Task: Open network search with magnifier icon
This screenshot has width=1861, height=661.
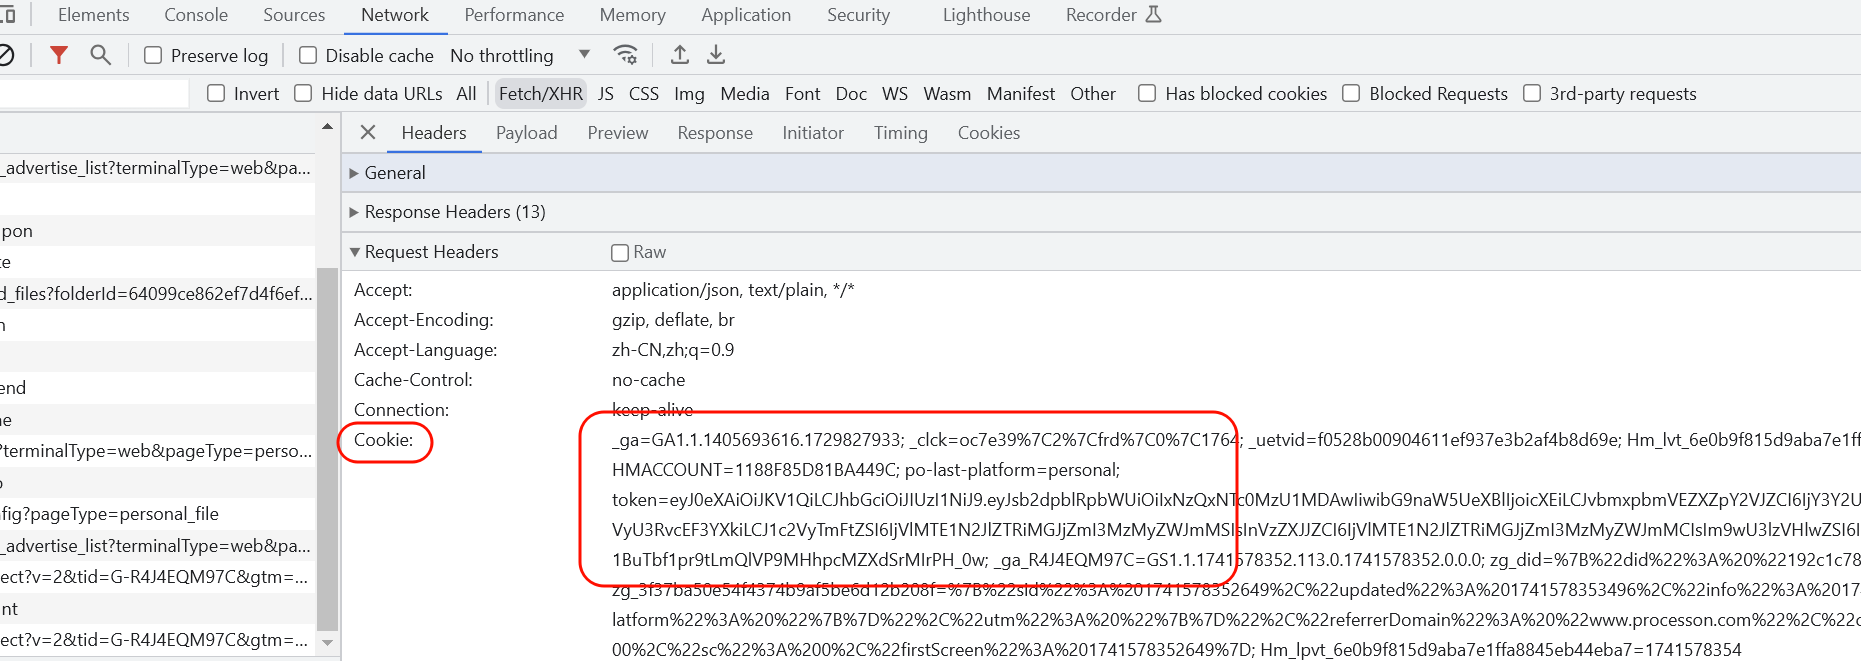Action: click(x=100, y=55)
